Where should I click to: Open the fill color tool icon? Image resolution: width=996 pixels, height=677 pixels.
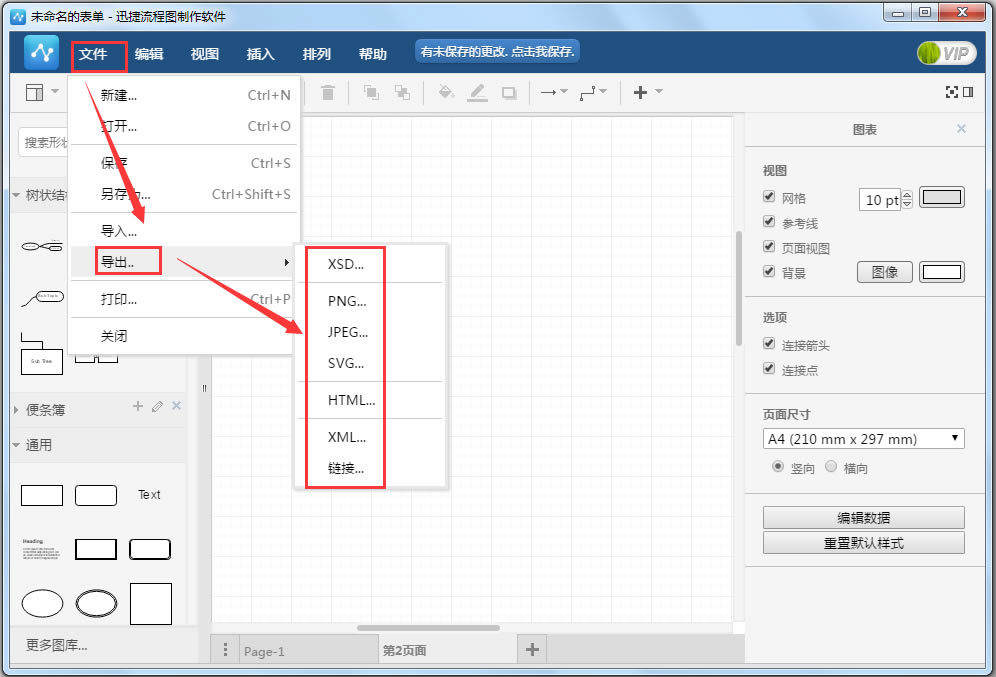445,92
